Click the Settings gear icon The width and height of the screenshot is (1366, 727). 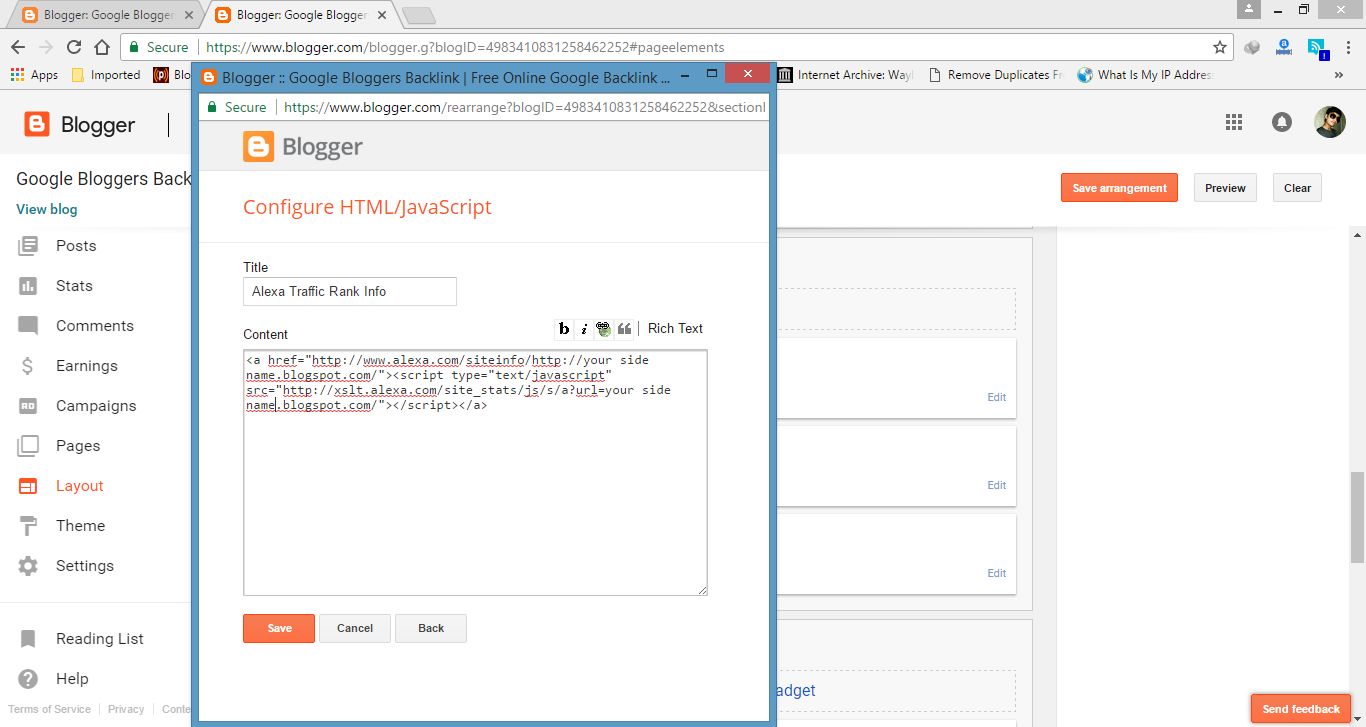pyautogui.click(x=28, y=566)
